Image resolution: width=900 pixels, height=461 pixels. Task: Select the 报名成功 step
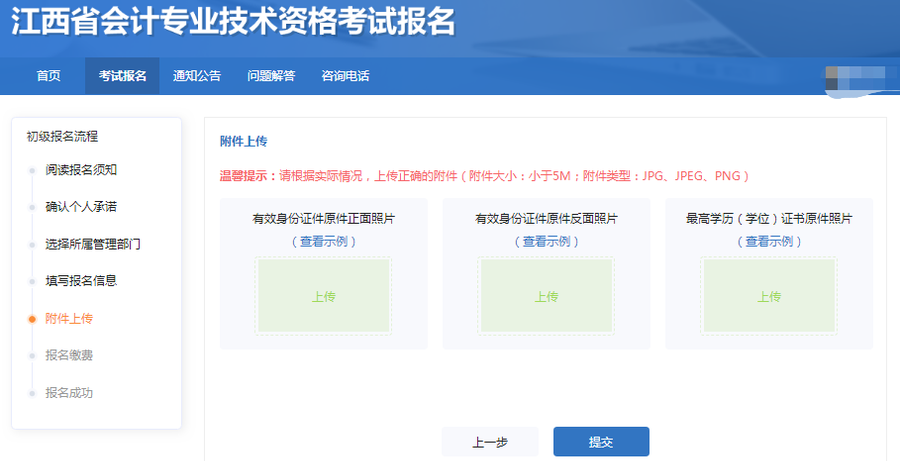coord(69,393)
